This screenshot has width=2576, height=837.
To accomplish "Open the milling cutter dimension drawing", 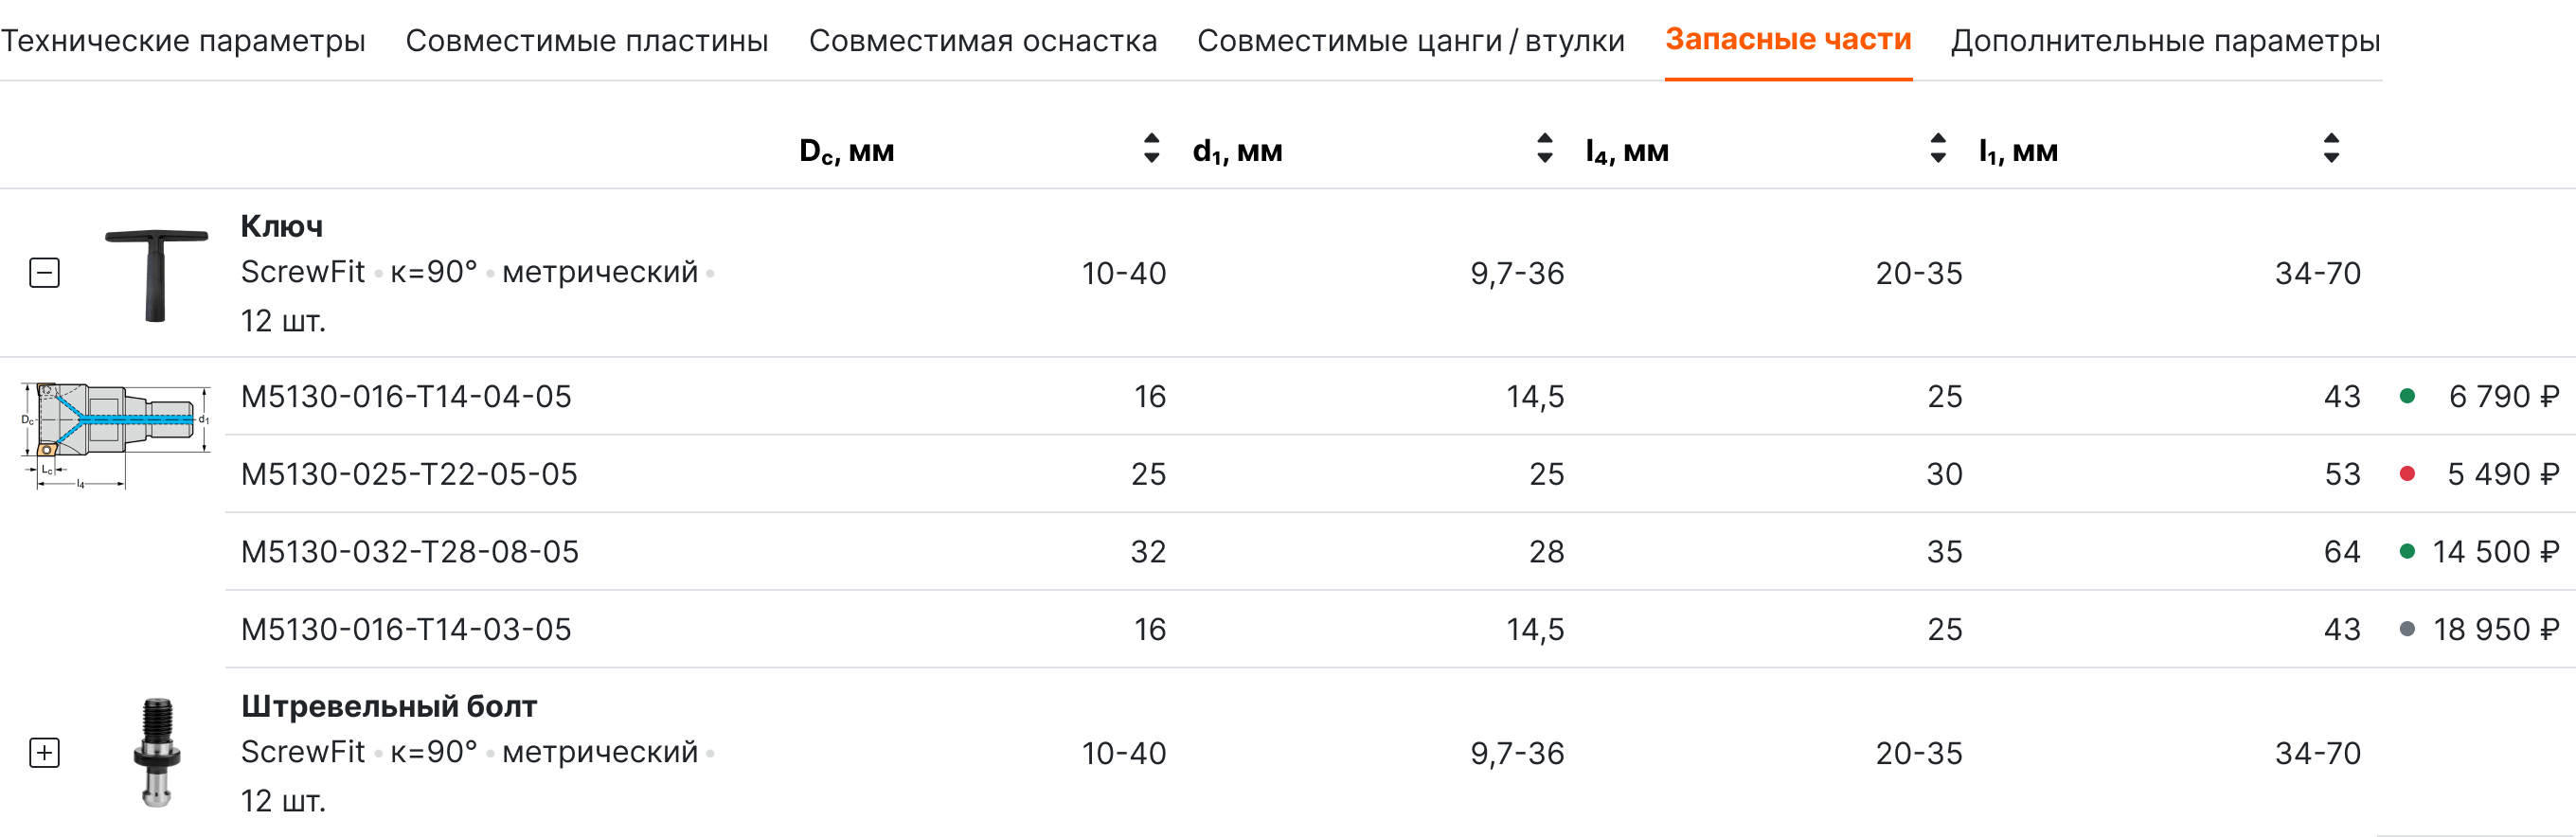I will (x=115, y=435).
